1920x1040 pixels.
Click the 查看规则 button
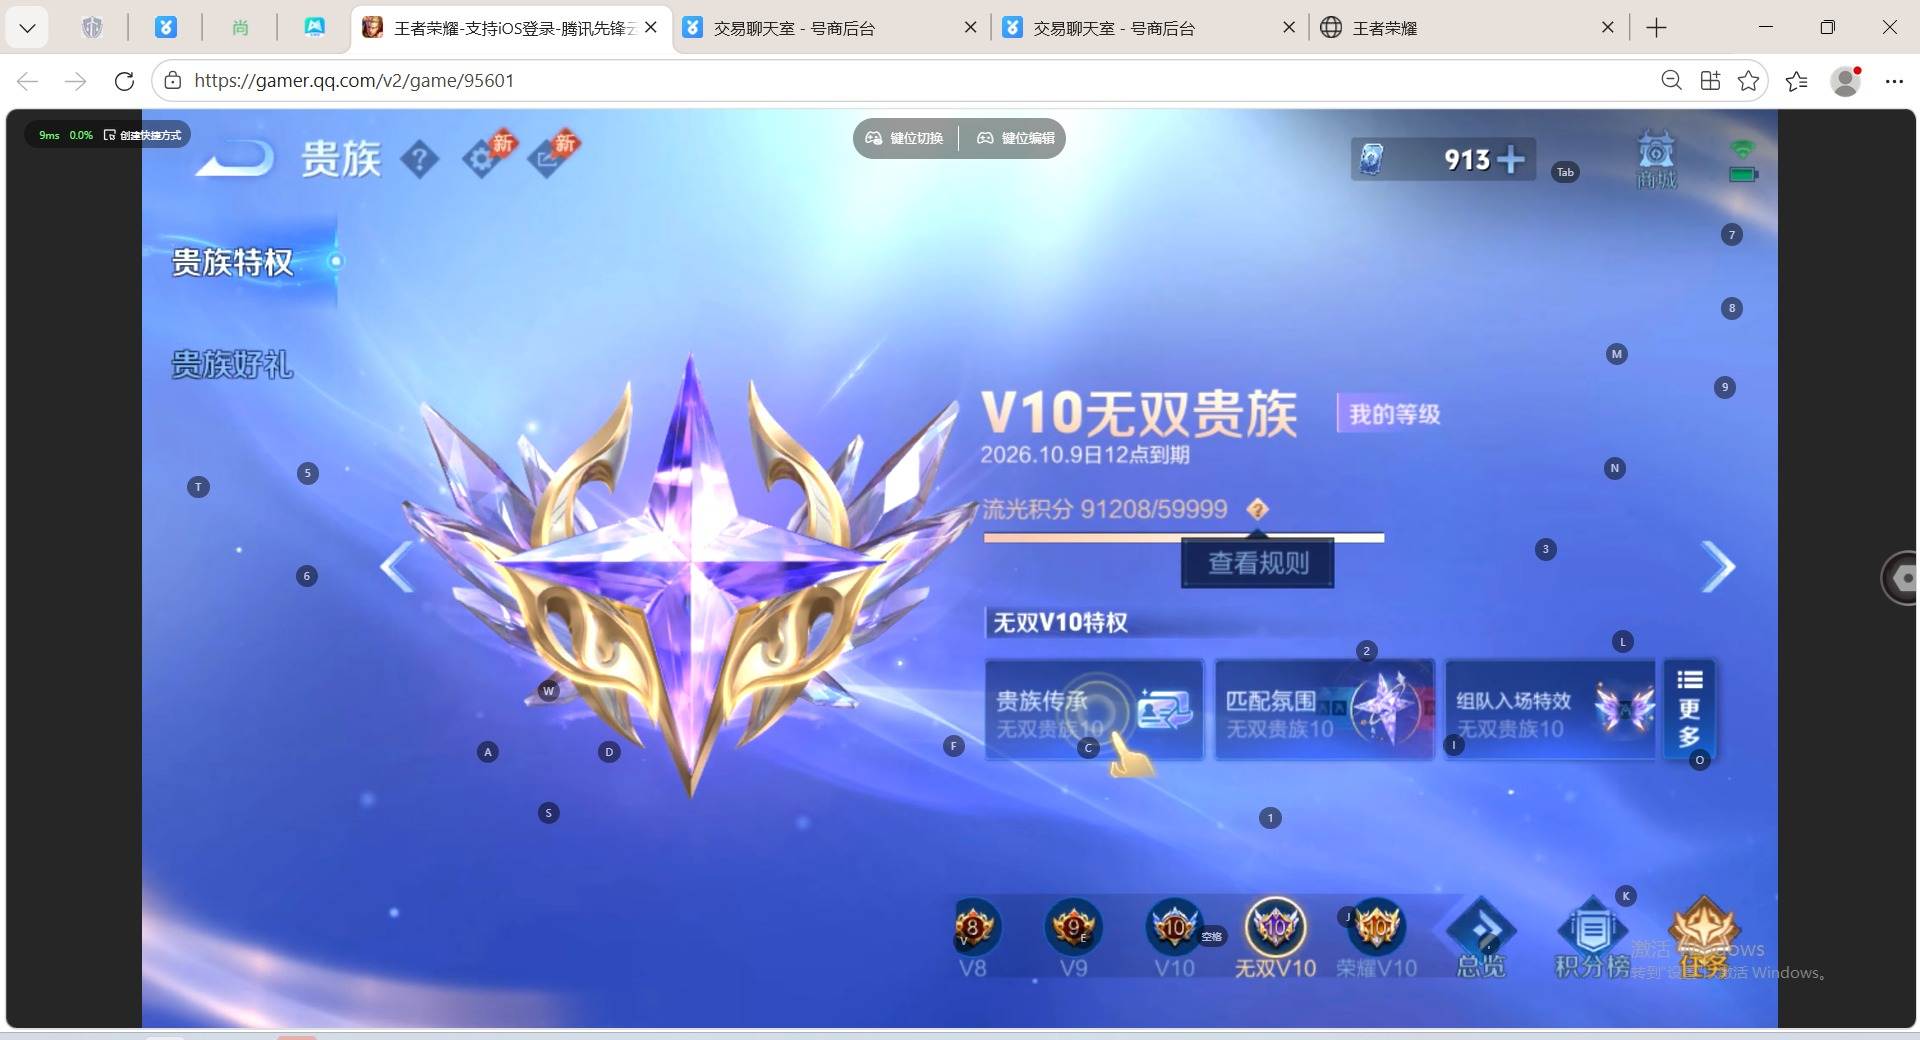point(1258,563)
